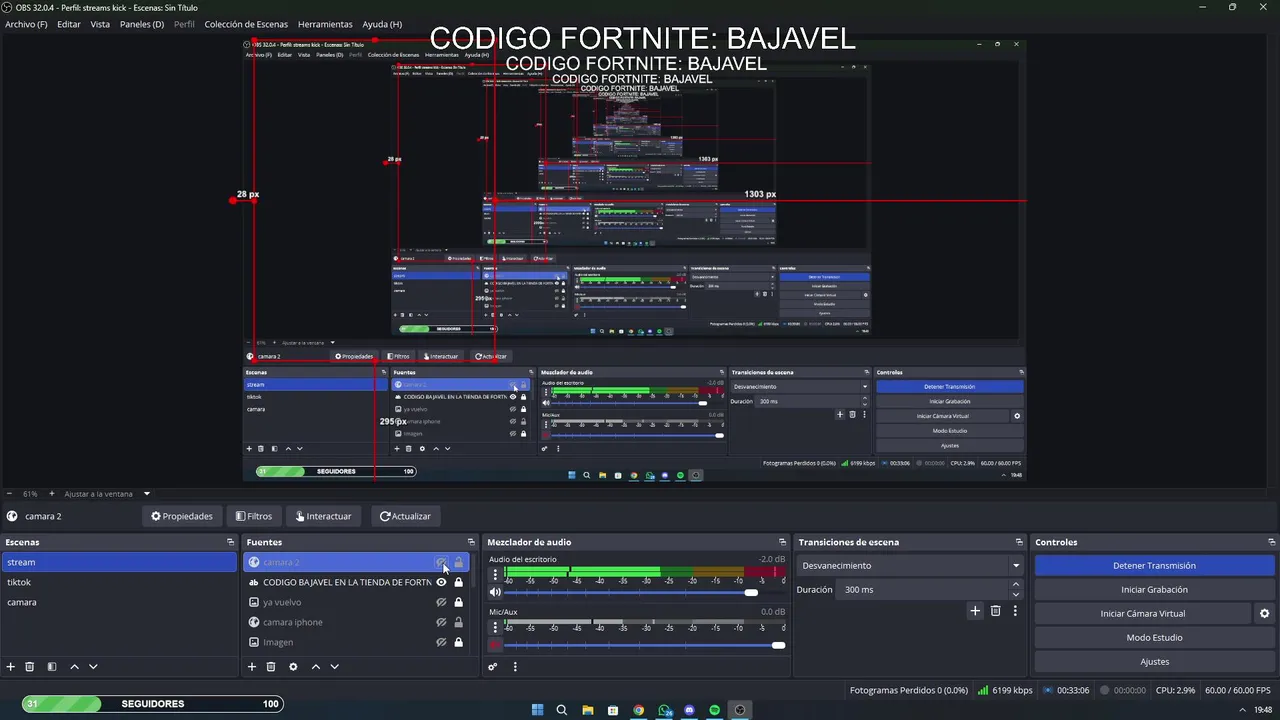Image resolution: width=1280 pixels, height=720 pixels.
Task: Enable Modo Estudio
Action: click(x=1154, y=638)
